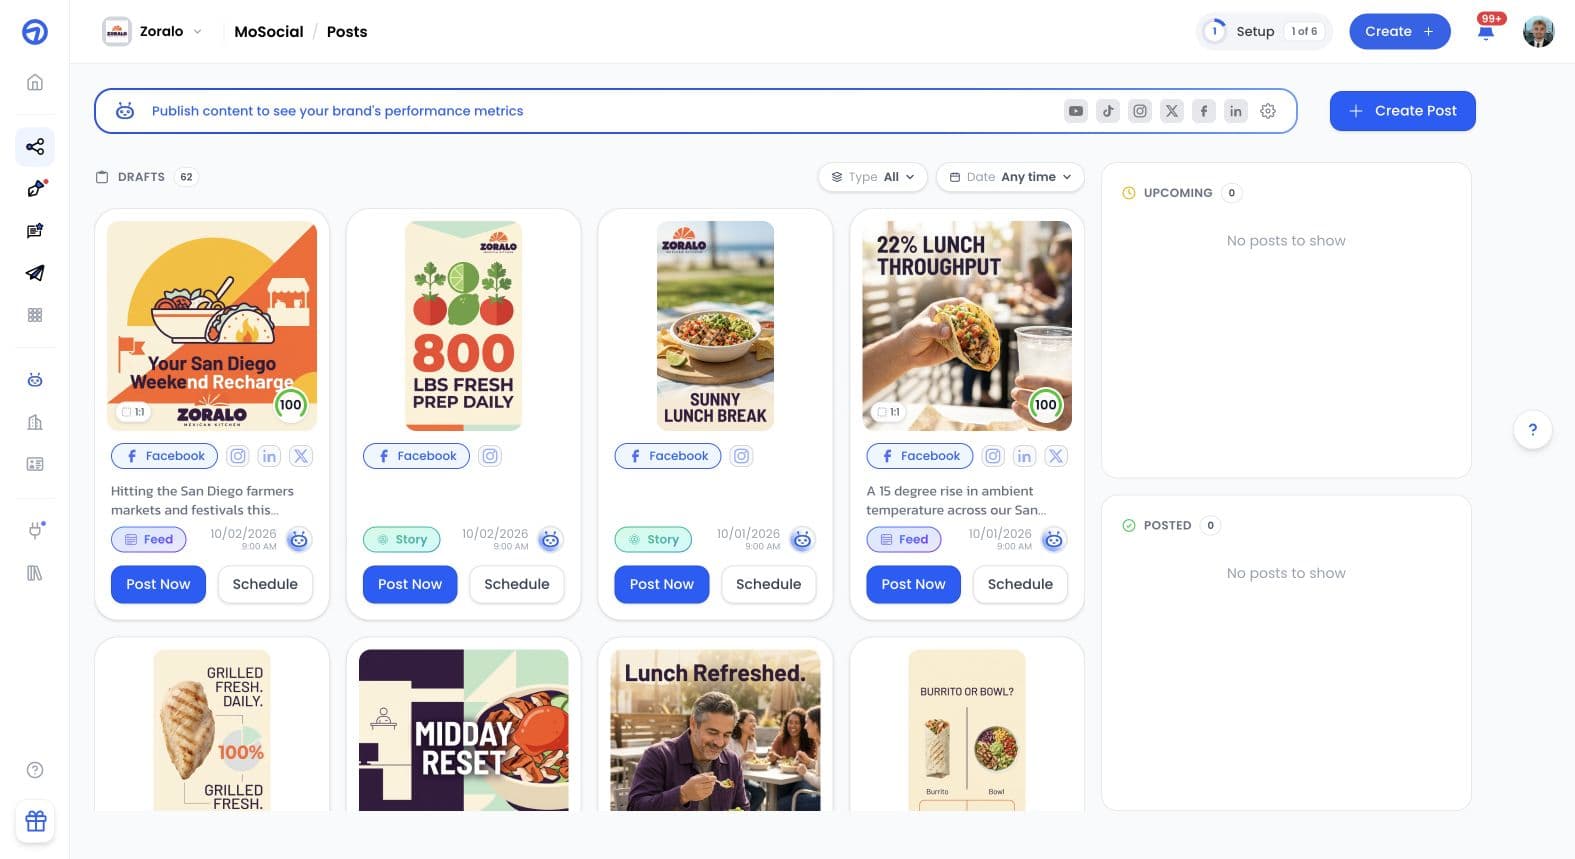
Task: Select Facebook tab on Sunny Lunch Break post
Action: click(668, 456)
